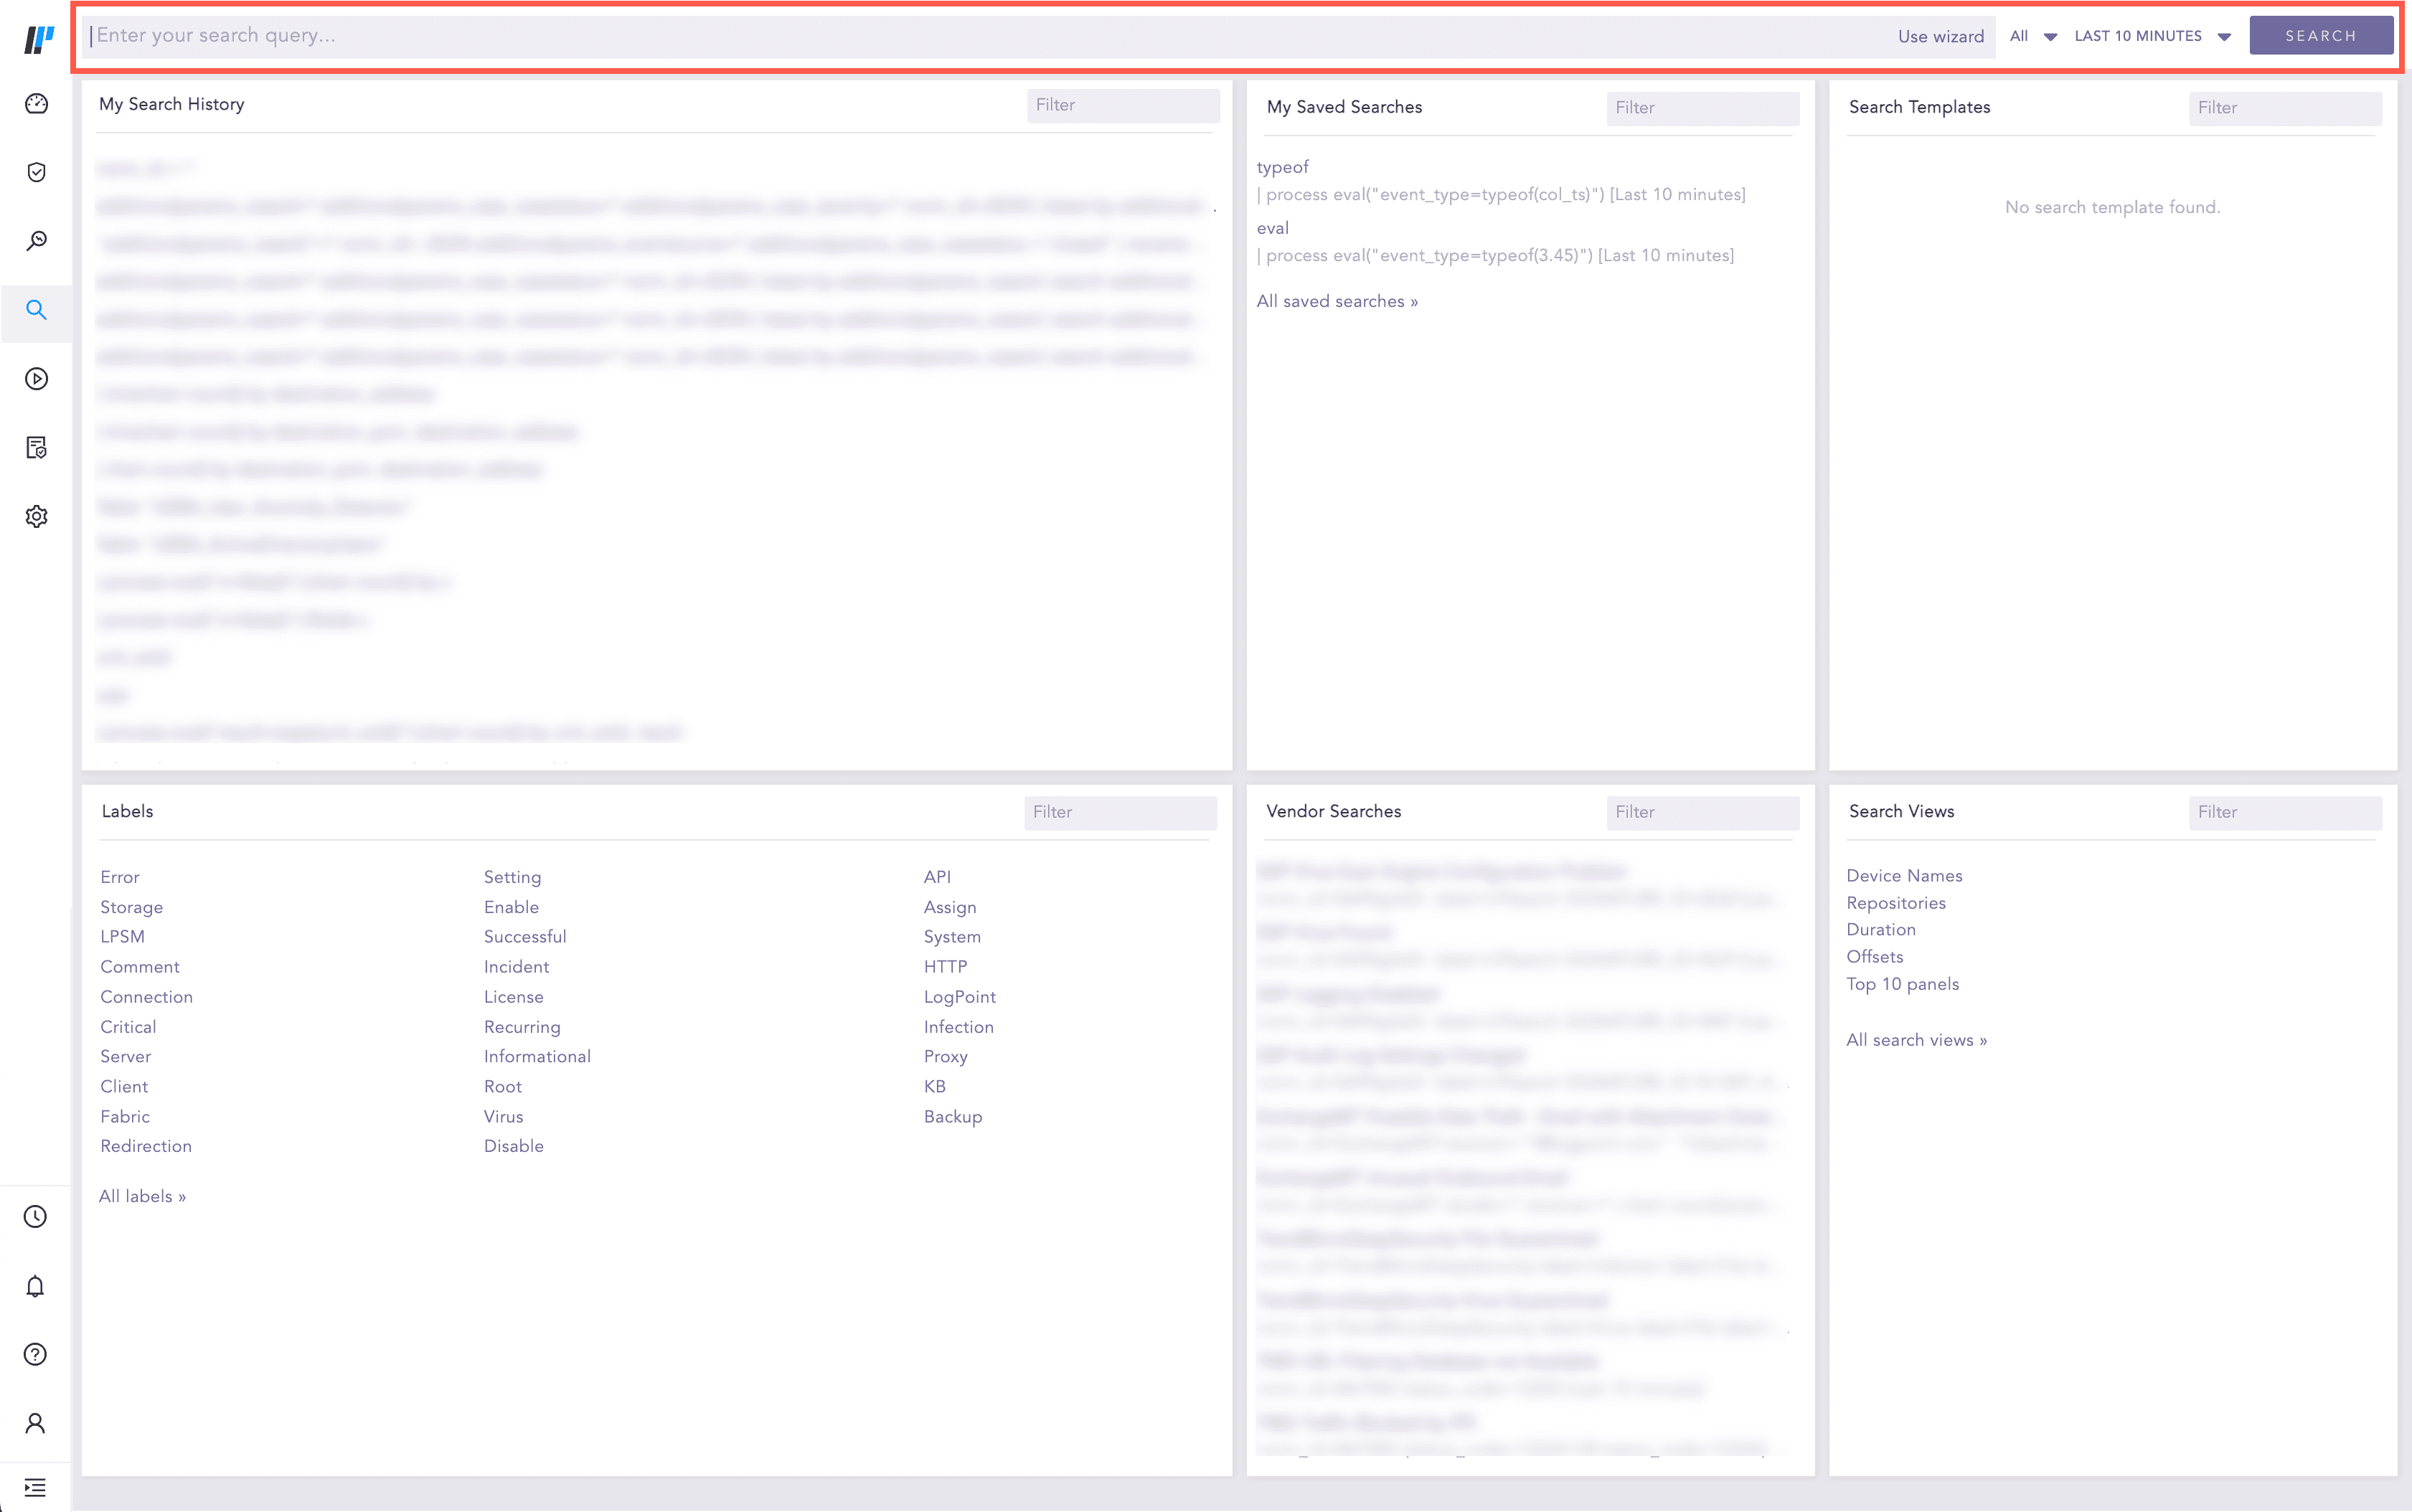This screenshot has width=2412, height=1512.
Task: Expand the 'All' repository dropdown
Action: pos(2031,36)
